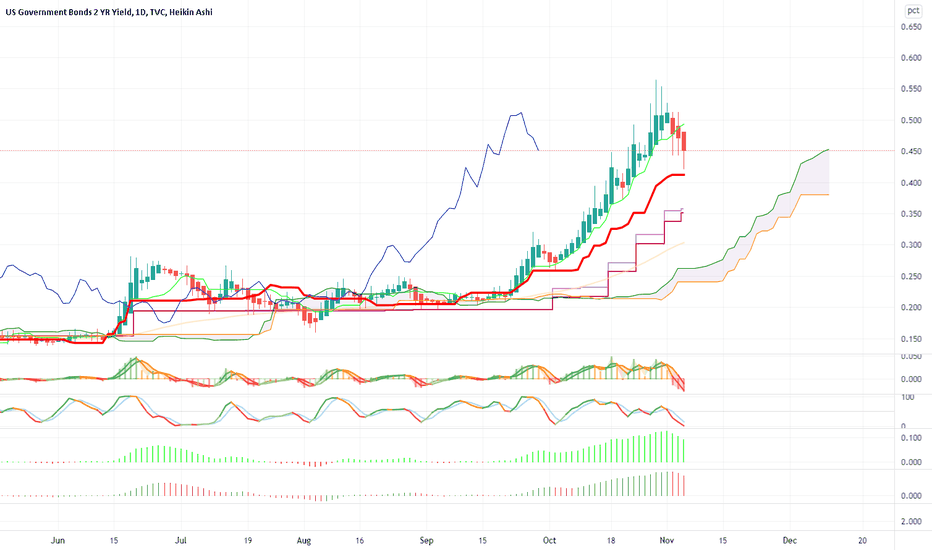Click the chart title 'US Government Bonds 2 YR Yield'
This screenshot has width=932, height=550.
click(x=69, y=12)
